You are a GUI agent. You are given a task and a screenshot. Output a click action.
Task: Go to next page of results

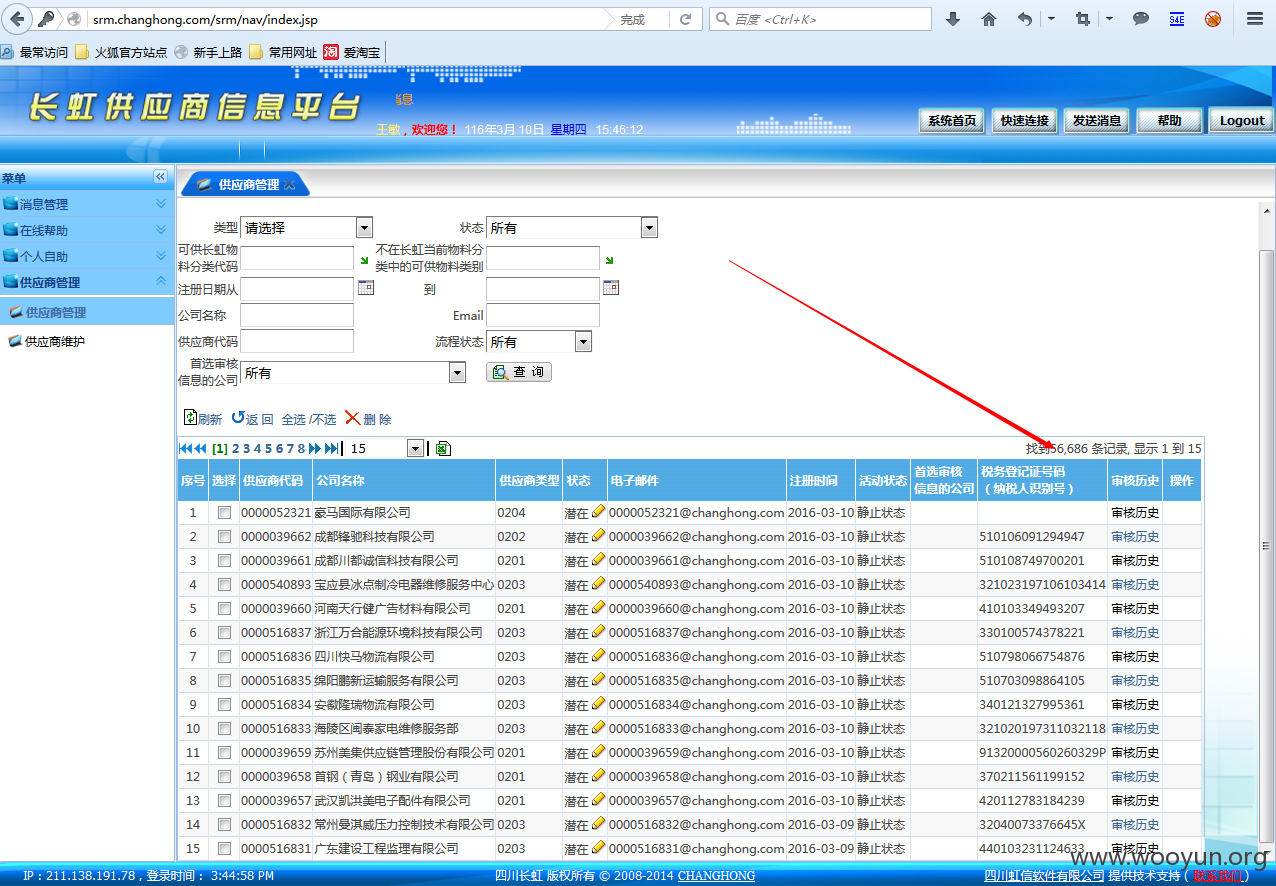click(315, 449)
